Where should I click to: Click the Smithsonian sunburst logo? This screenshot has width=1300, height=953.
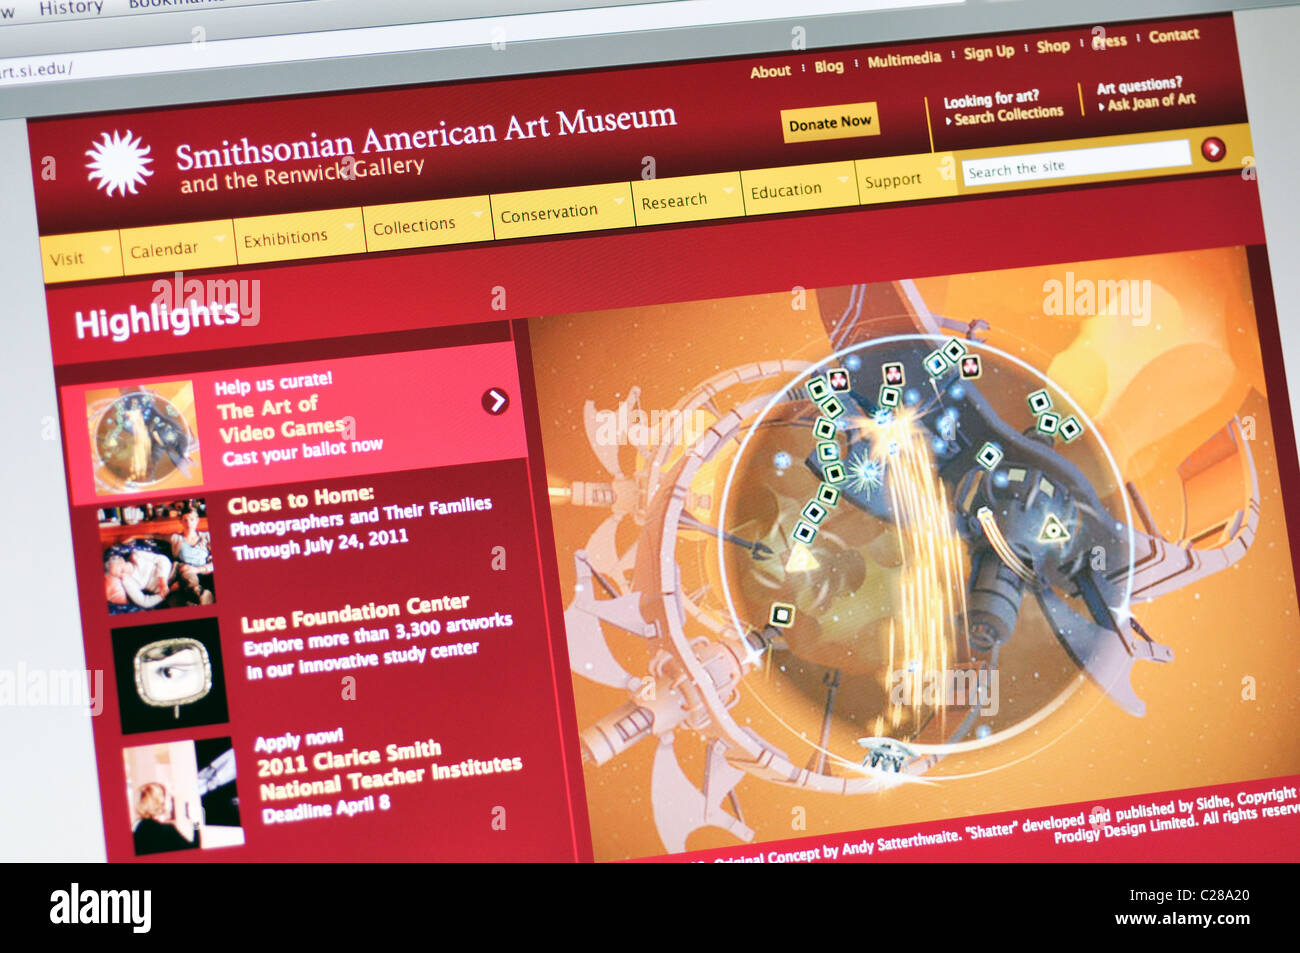[119, 162]
